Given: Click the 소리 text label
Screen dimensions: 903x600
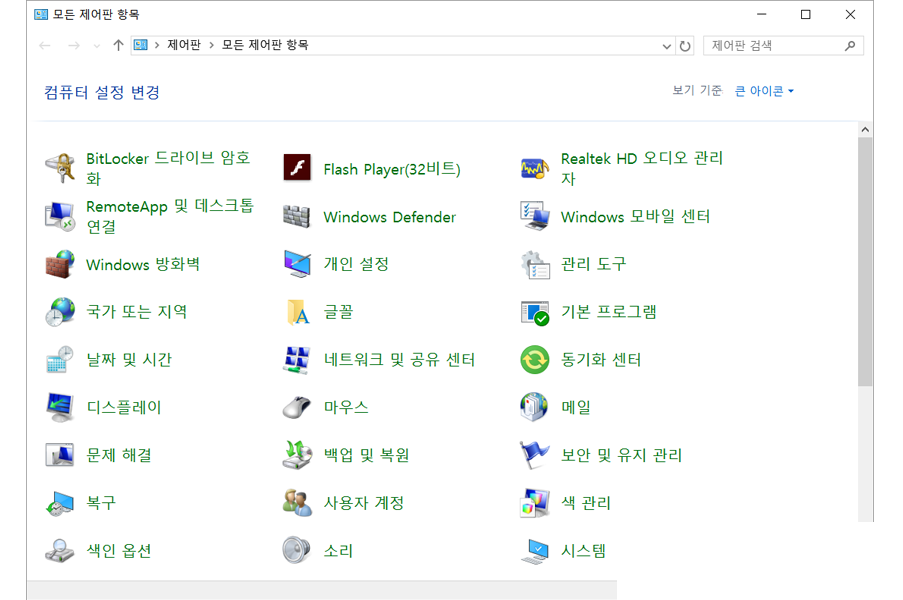Looking at the screenshot, I should point(338,551).
